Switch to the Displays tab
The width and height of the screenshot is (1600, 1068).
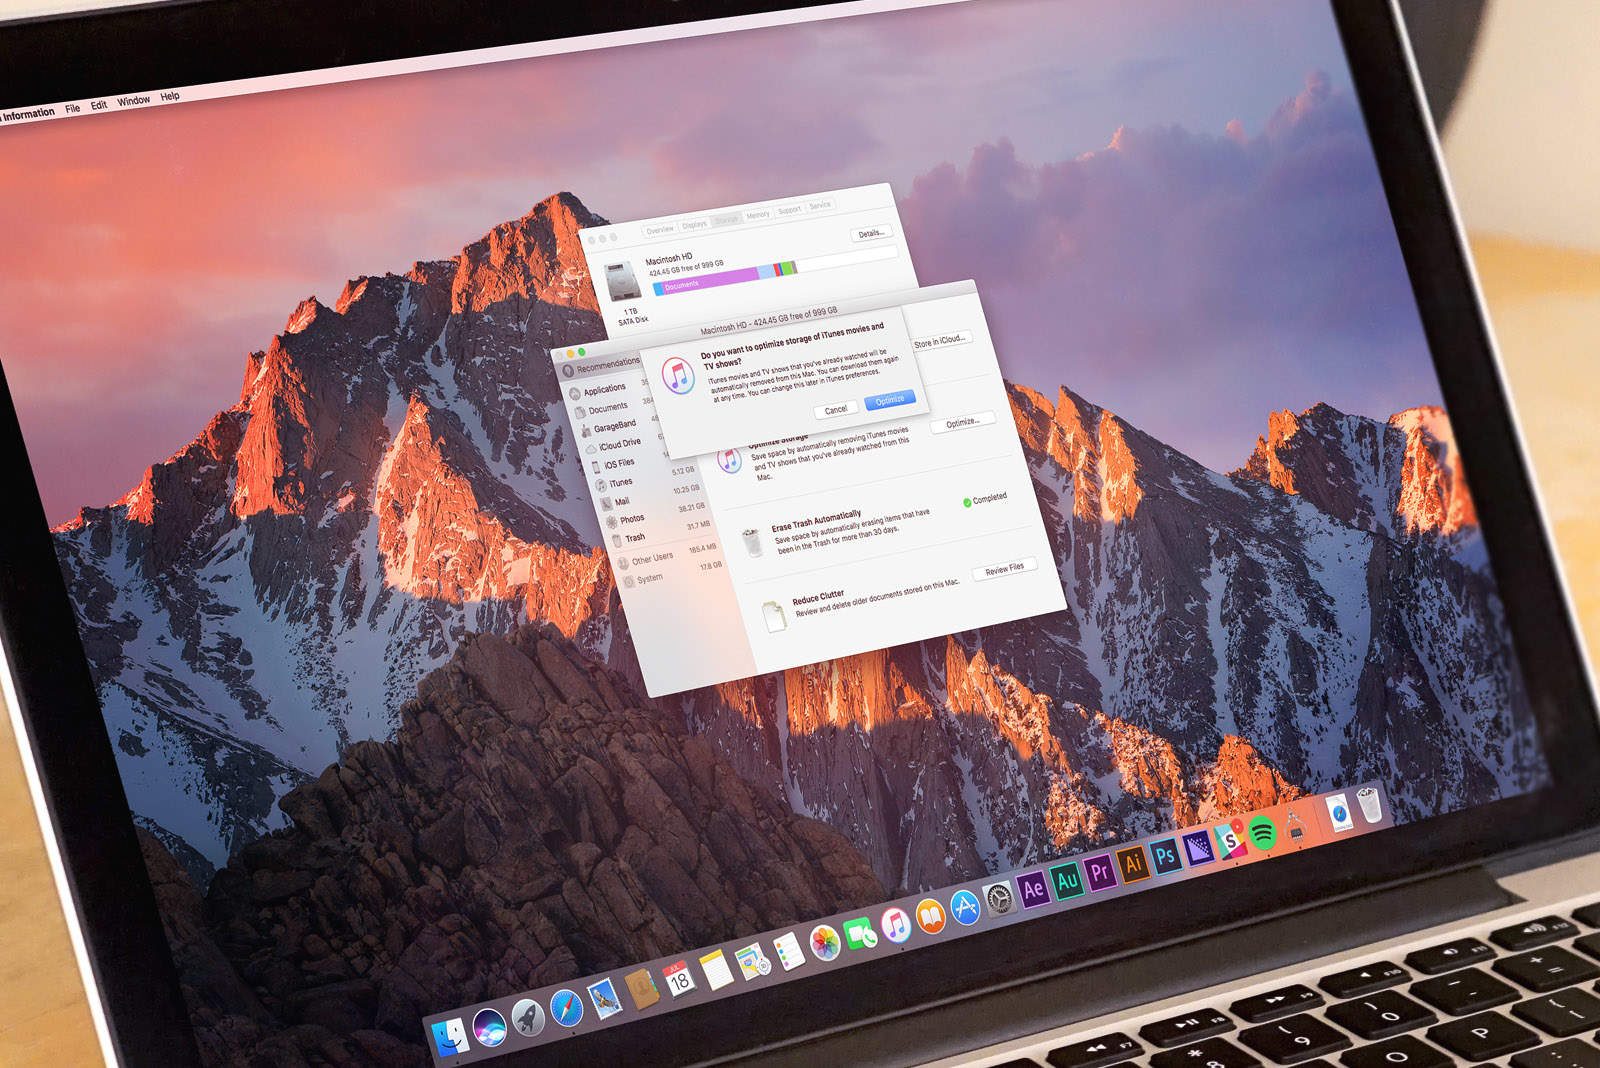[x=694, y=224]
